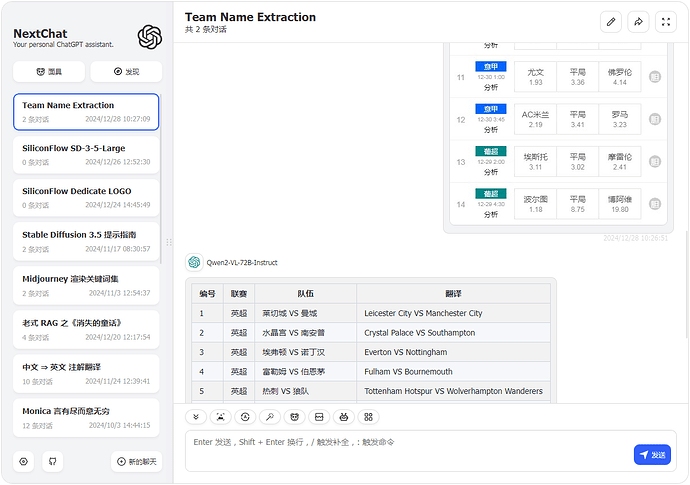Click the Qwen2-VL-72B-Instruct model name label
690x485 pixels.
point(242,263)
